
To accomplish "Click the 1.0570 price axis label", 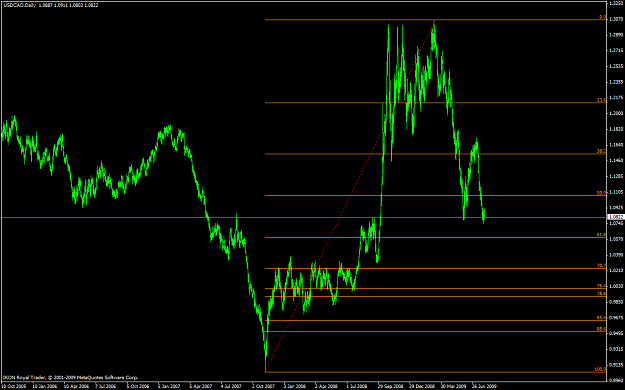I will point(616,239).
